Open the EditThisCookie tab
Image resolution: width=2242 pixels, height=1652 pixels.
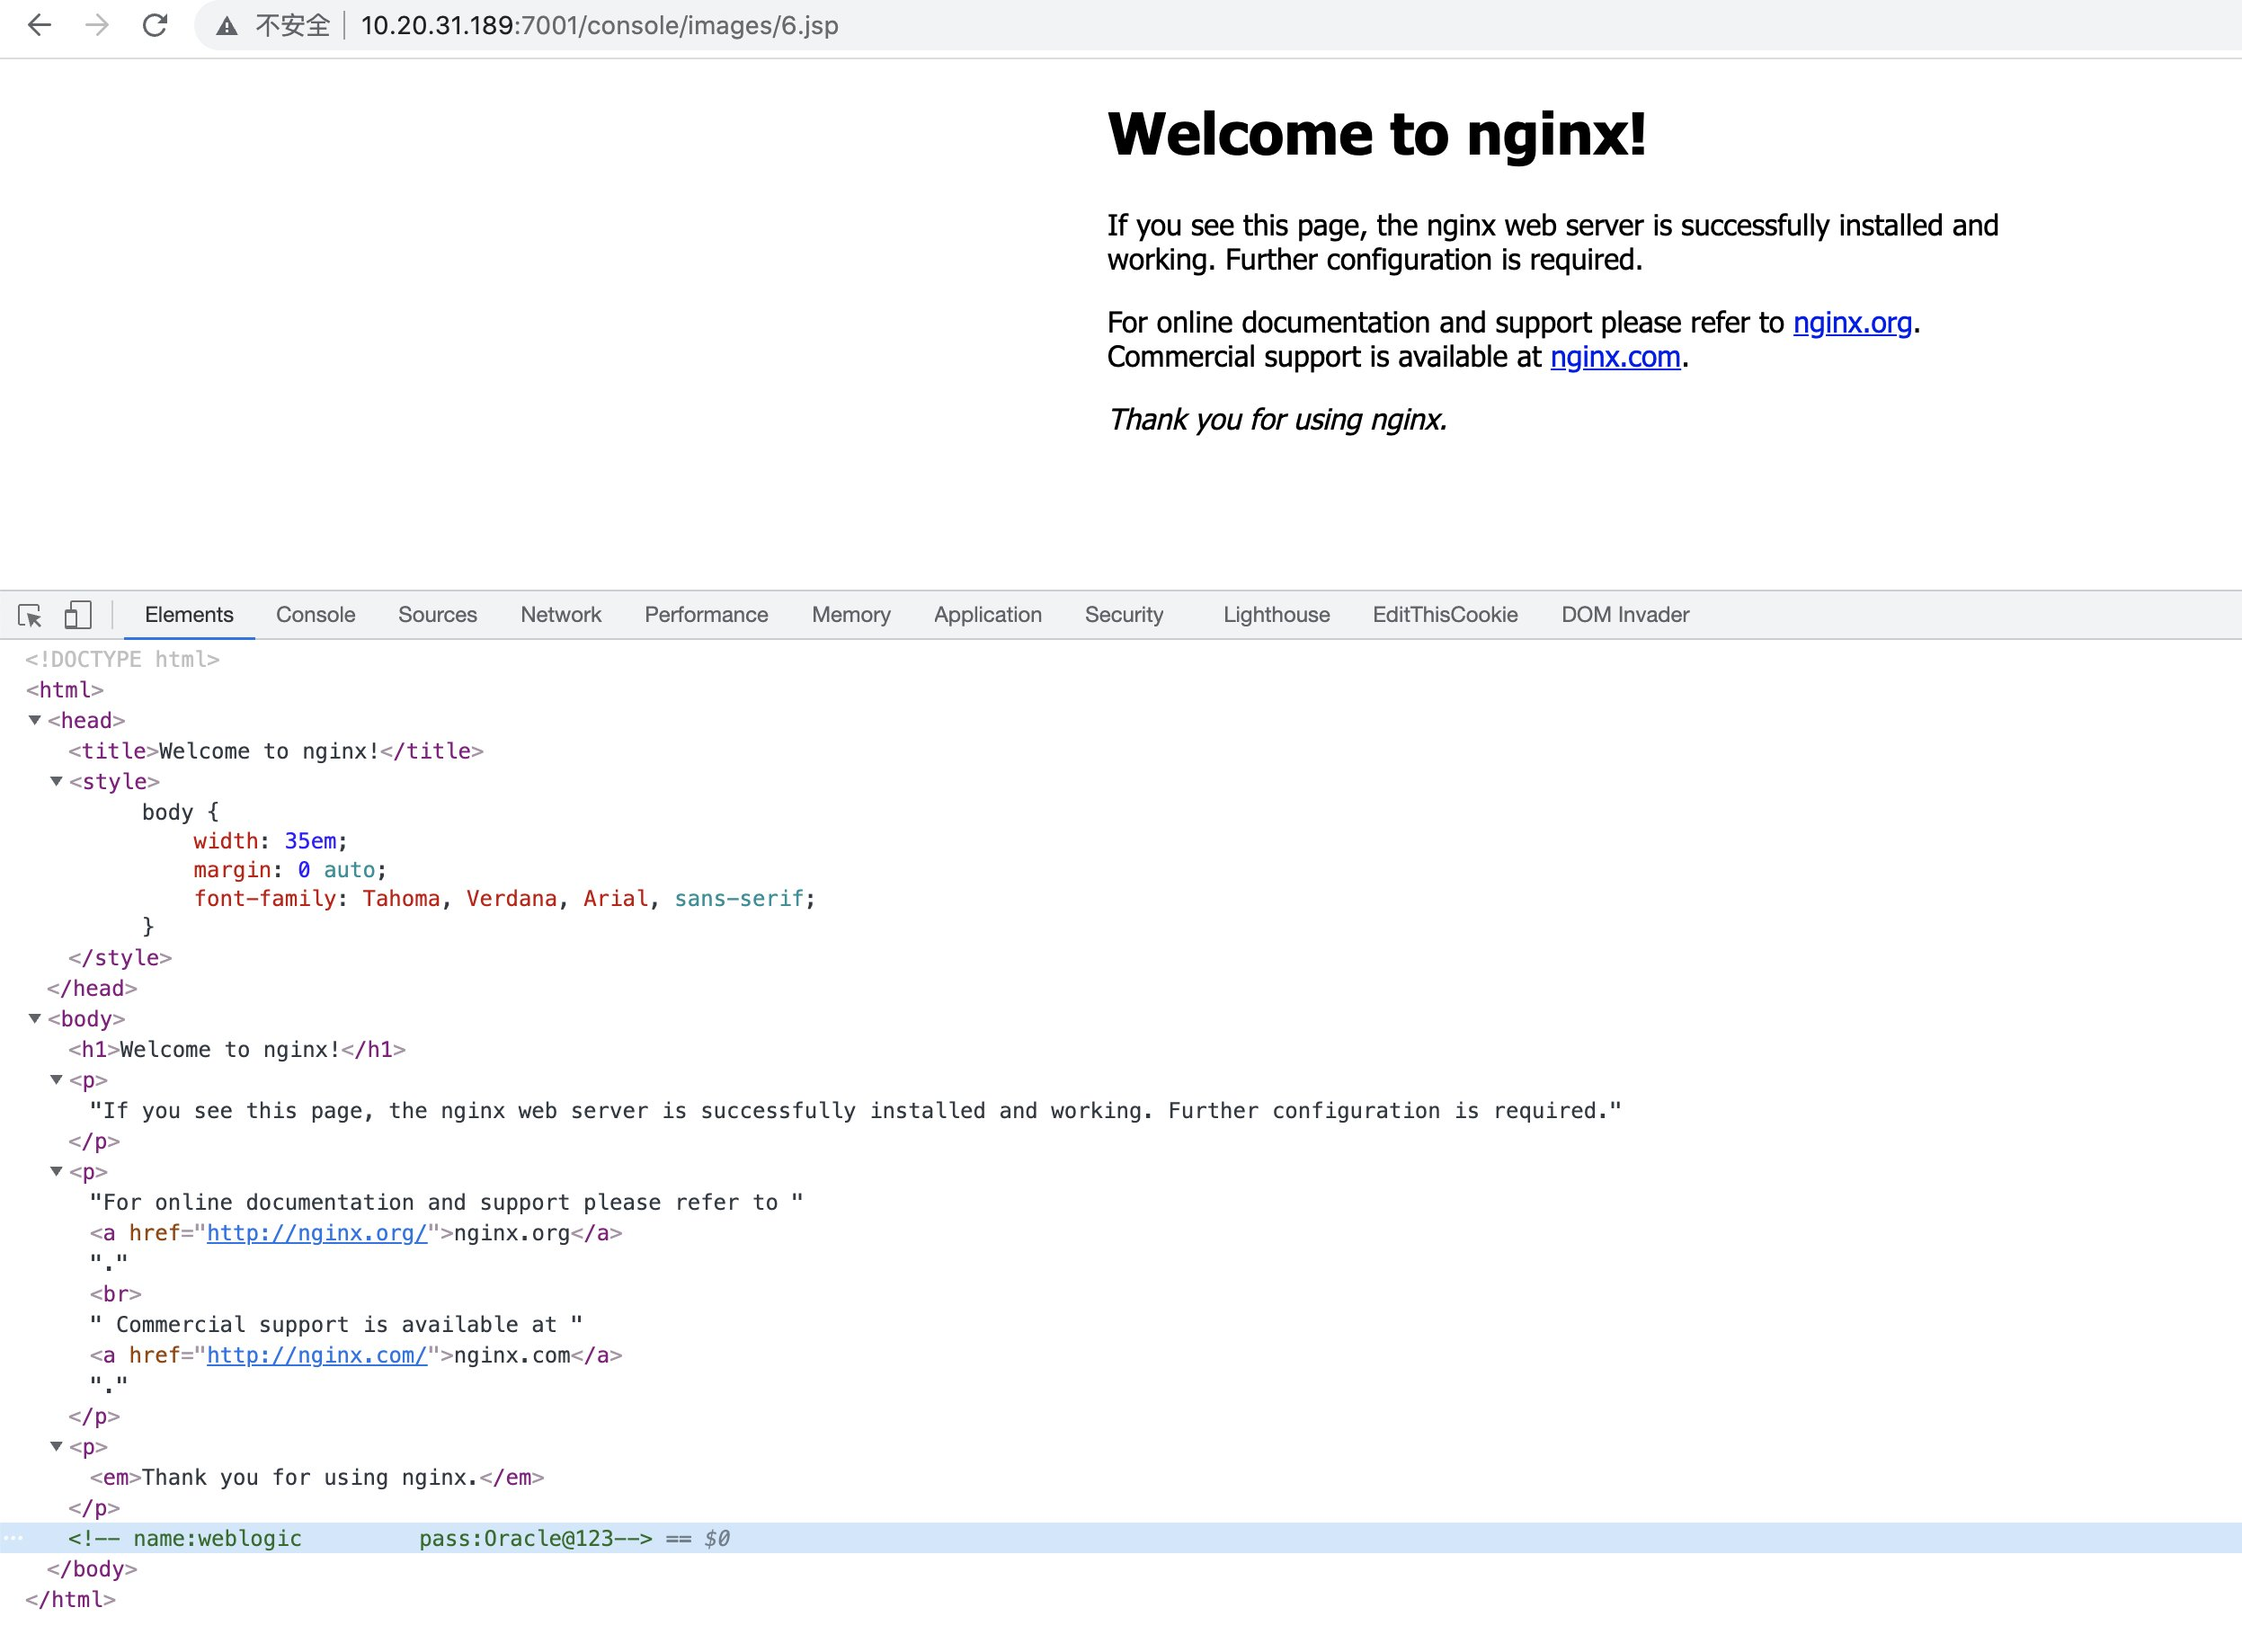(x=1445, y=615)
